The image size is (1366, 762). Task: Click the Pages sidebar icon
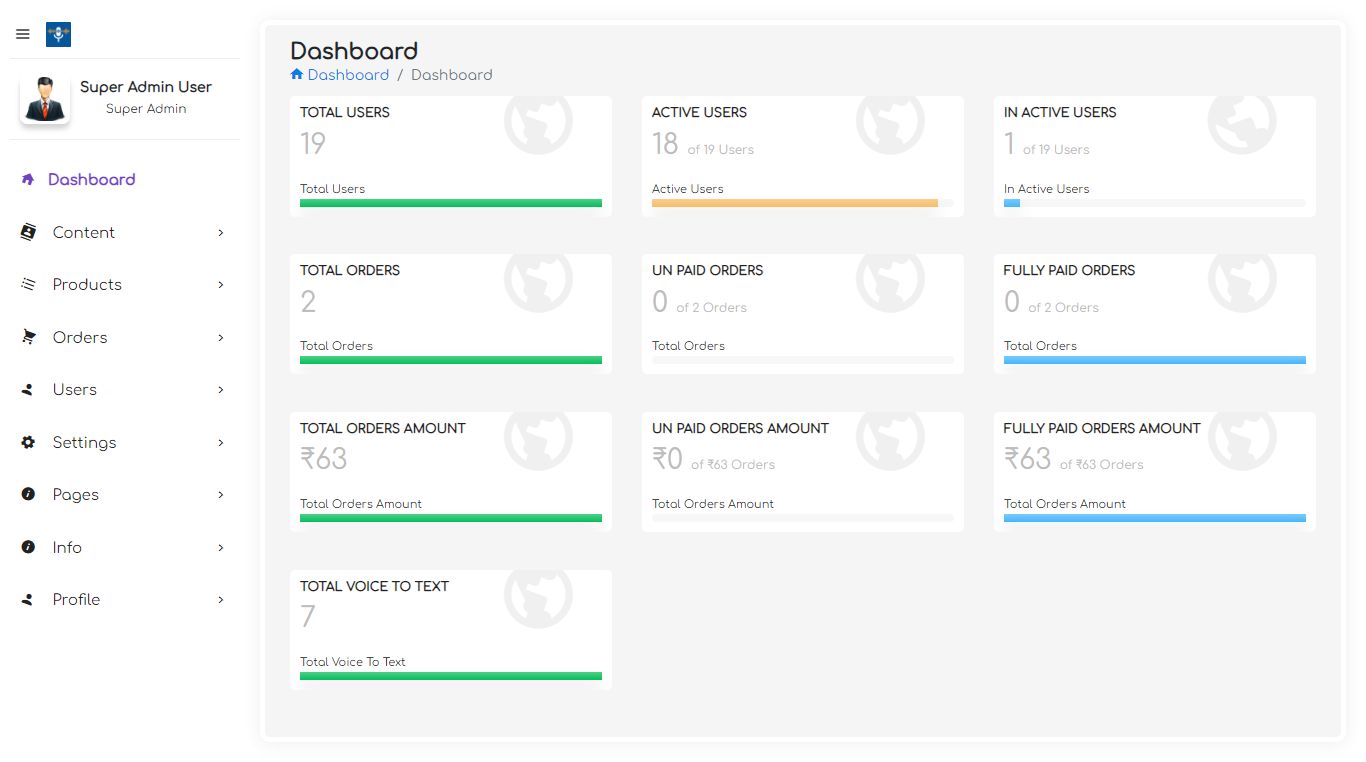coord(28,495)
